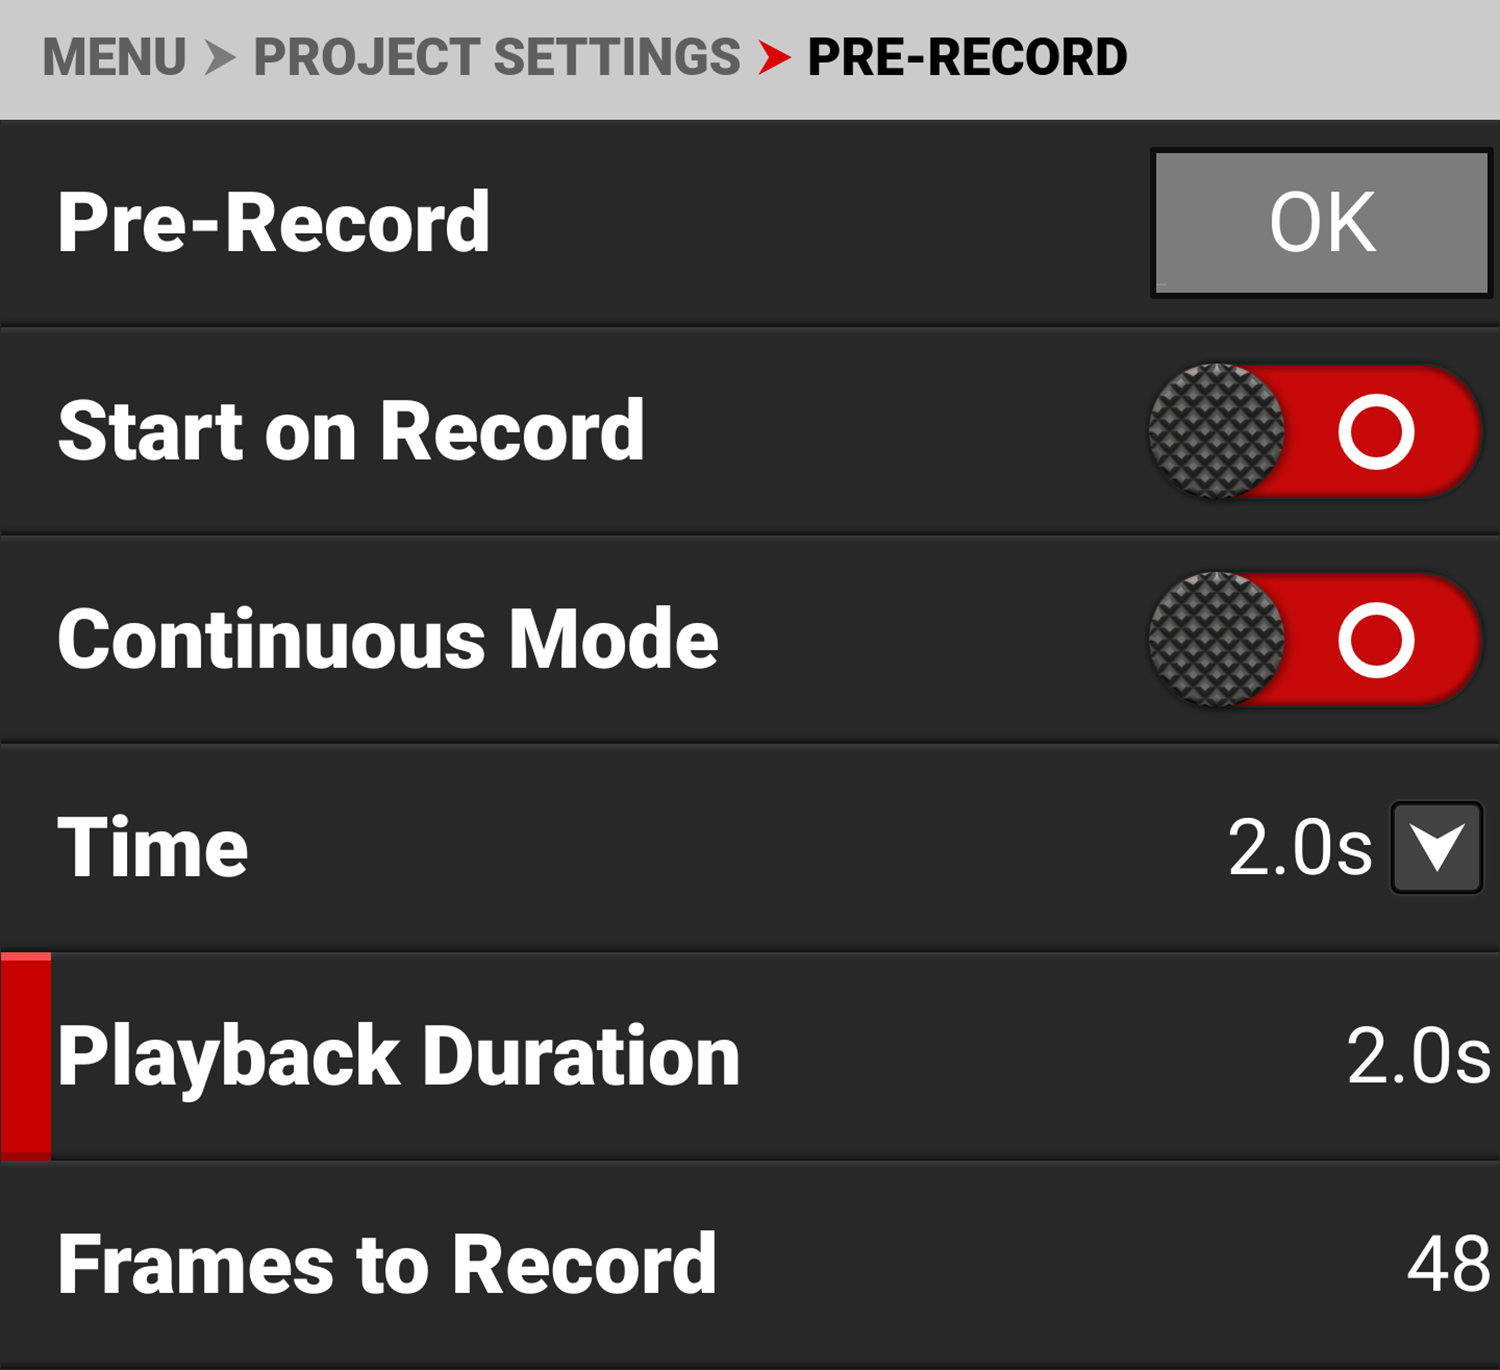Click the Playback Duration 2.0s value
The width and height of the screenshot is (1500, 1370).
[x=1417, y=1056]
